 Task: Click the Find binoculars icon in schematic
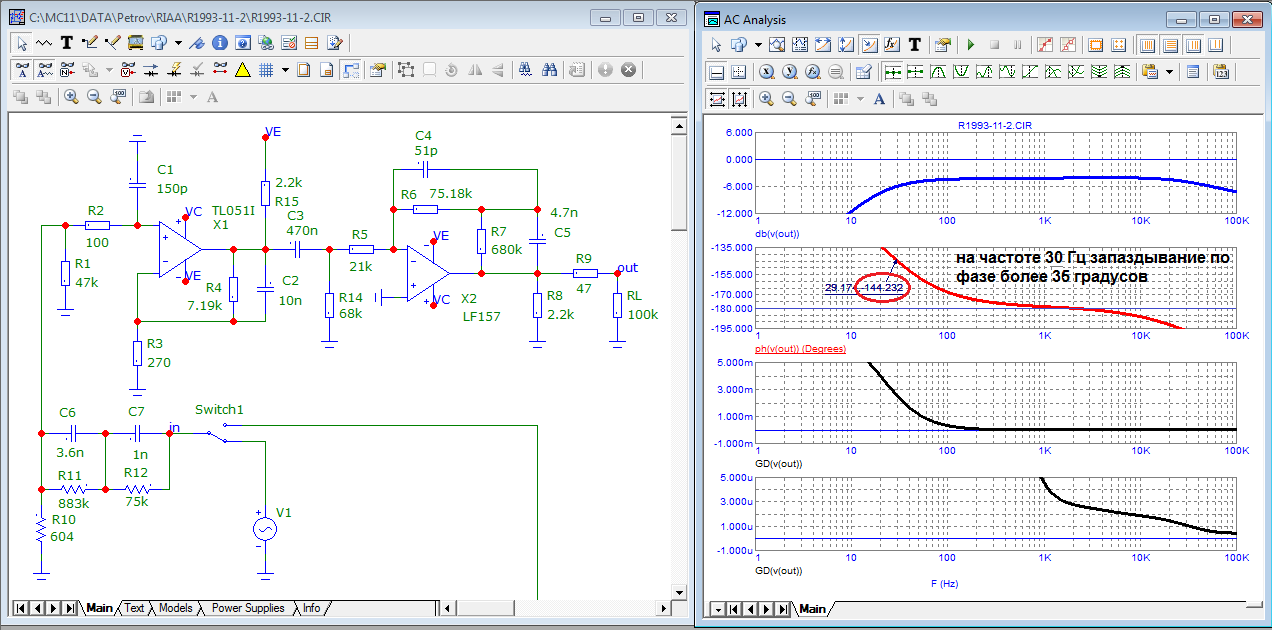point(550,70)
